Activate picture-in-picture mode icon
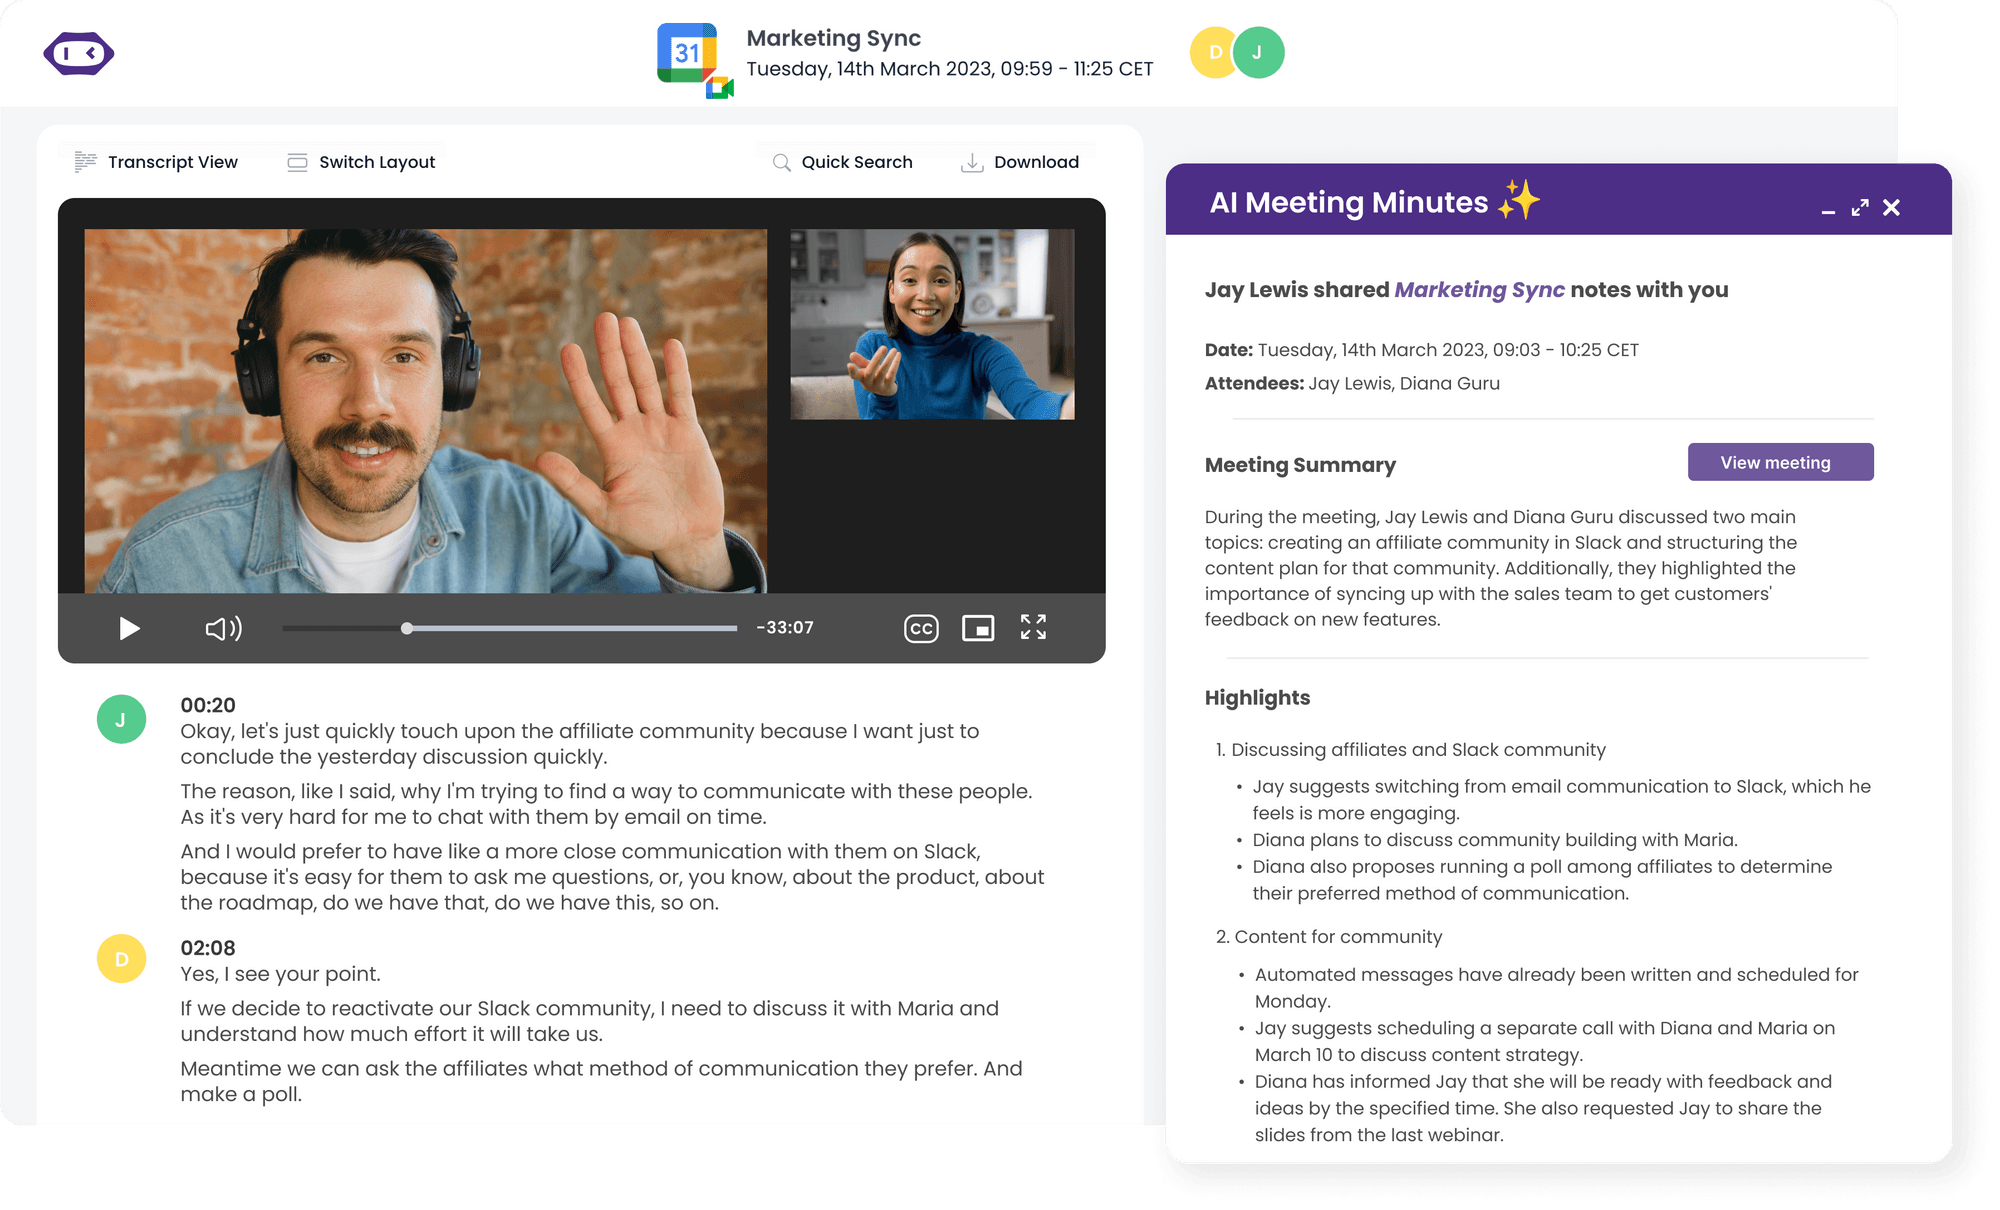 pos(979,628)
